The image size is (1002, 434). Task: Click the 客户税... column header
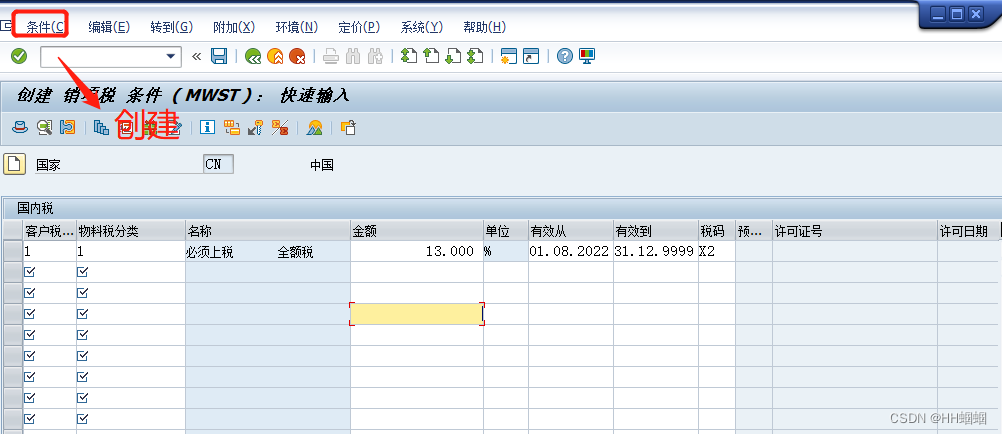point(50,231)
